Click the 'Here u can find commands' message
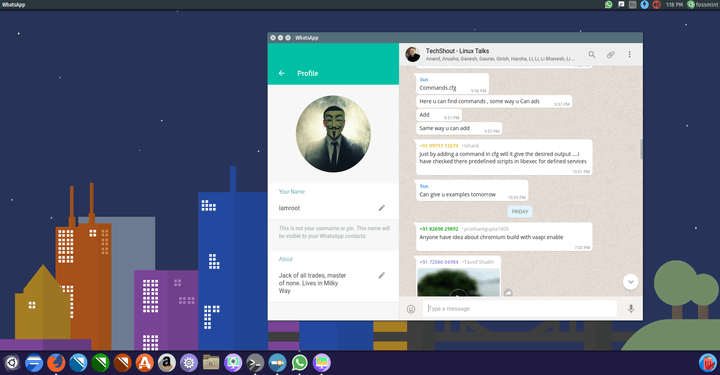The height and width of the screenshot is (375, 720). (x=494, y=101)
